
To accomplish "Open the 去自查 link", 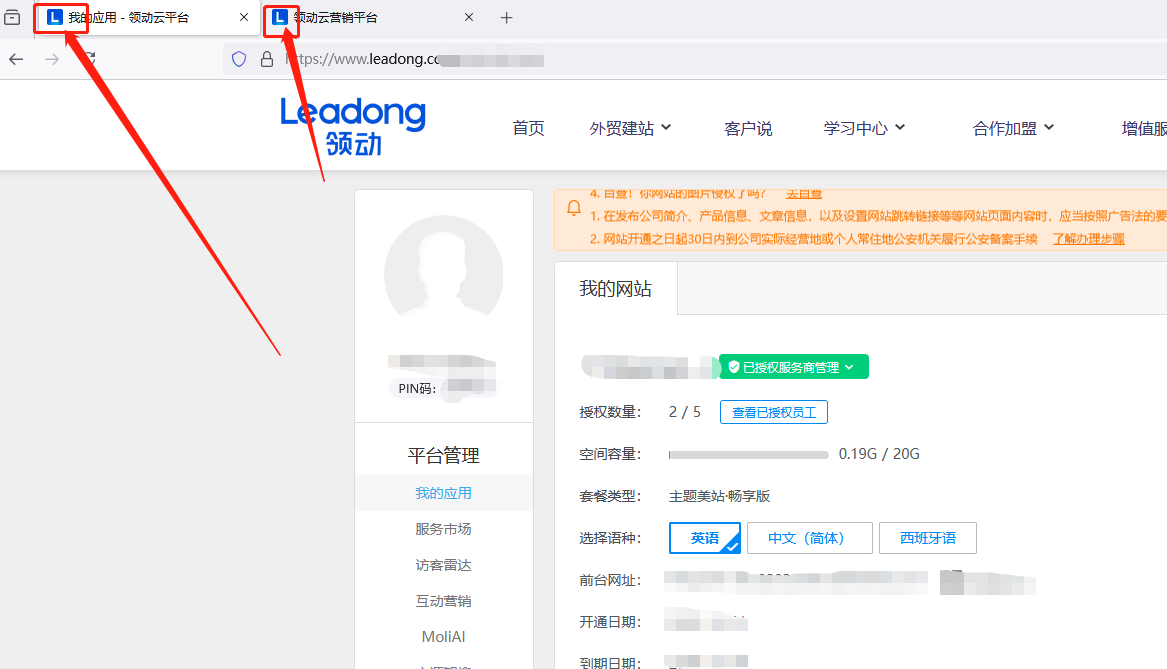I will [803, 193].
